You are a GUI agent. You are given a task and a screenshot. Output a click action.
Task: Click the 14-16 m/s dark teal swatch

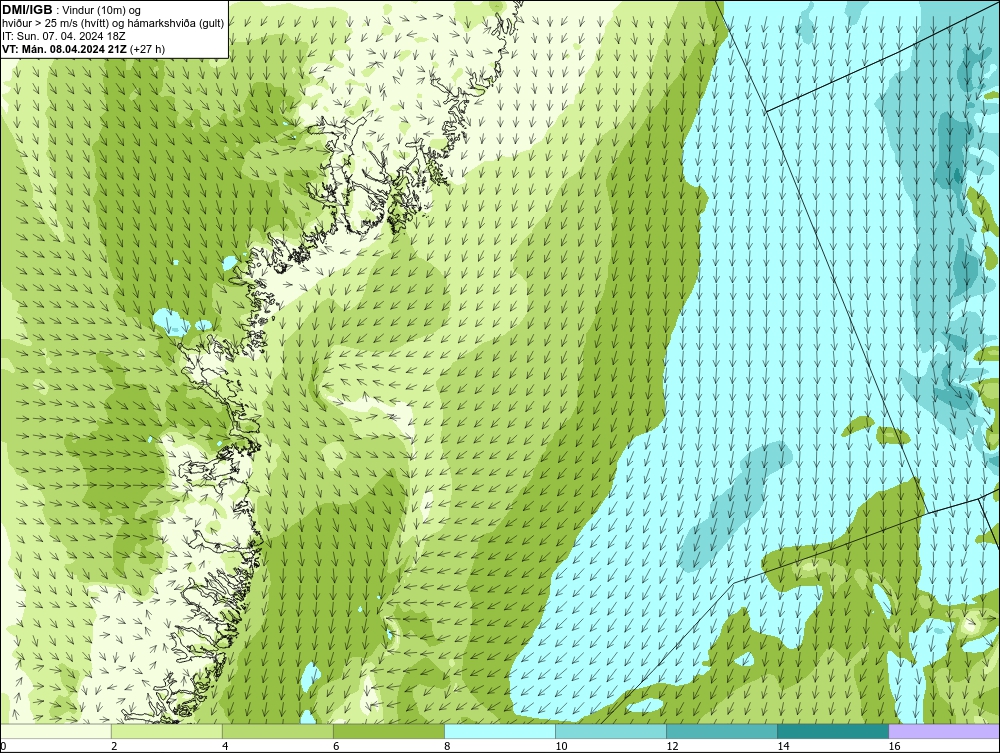(x=832, y=731)
